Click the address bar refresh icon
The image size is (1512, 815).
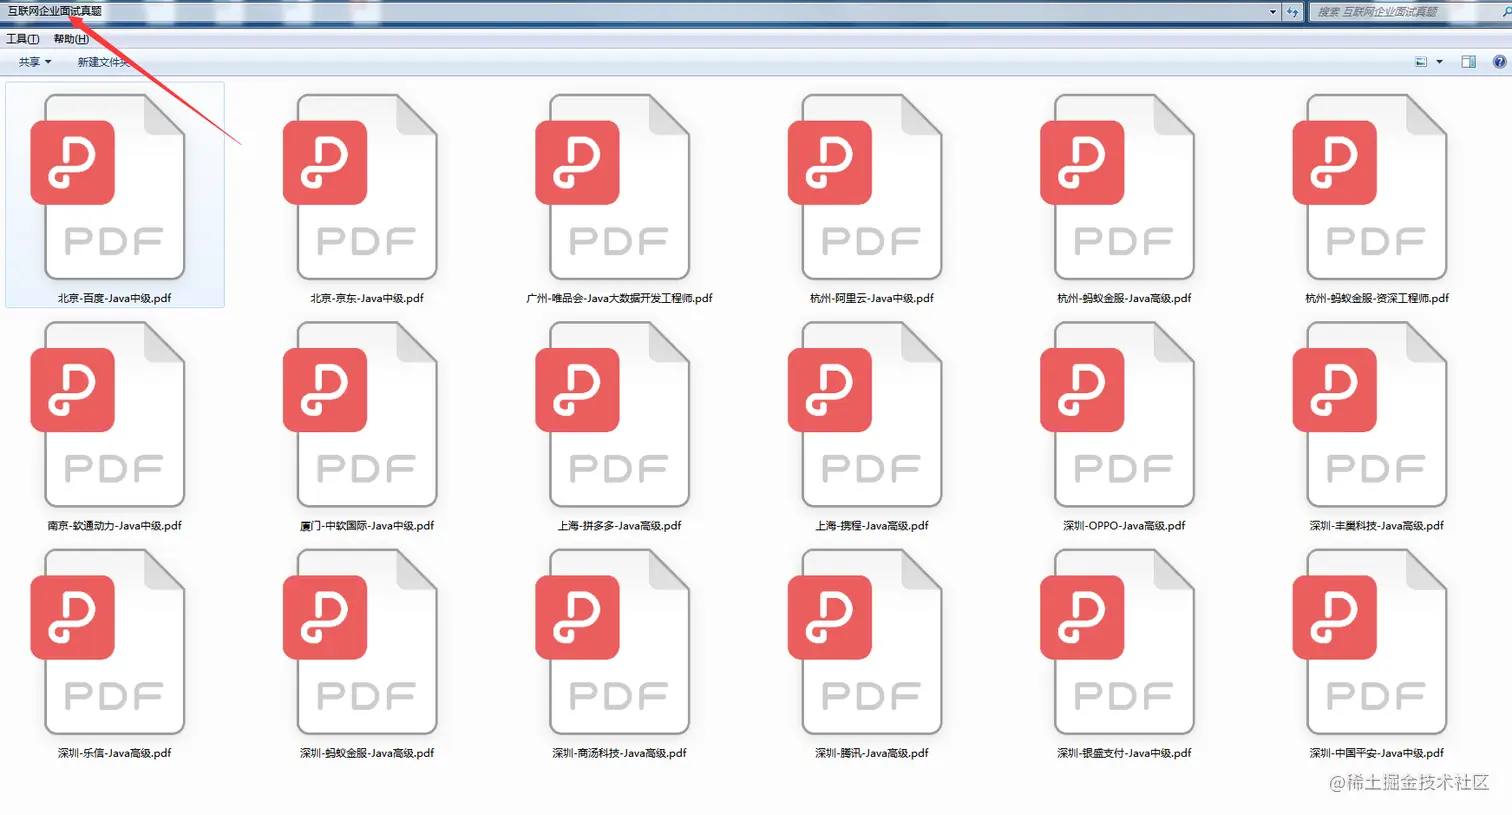[x=1293, y=12]
